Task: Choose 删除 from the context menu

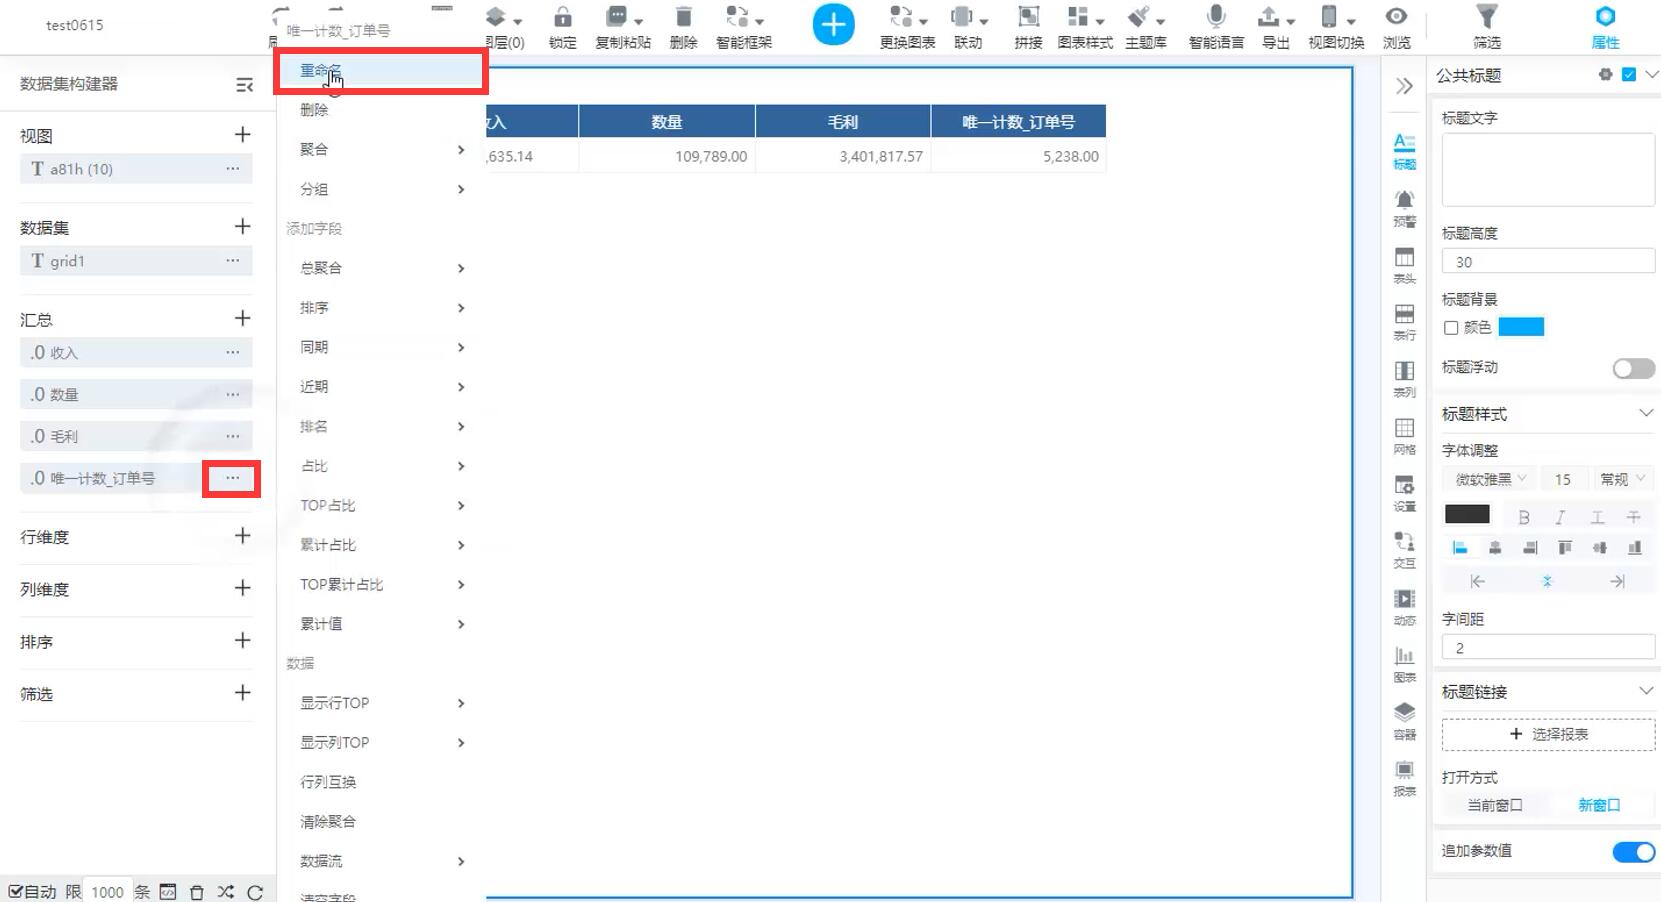Action: (x=381, y=110)
